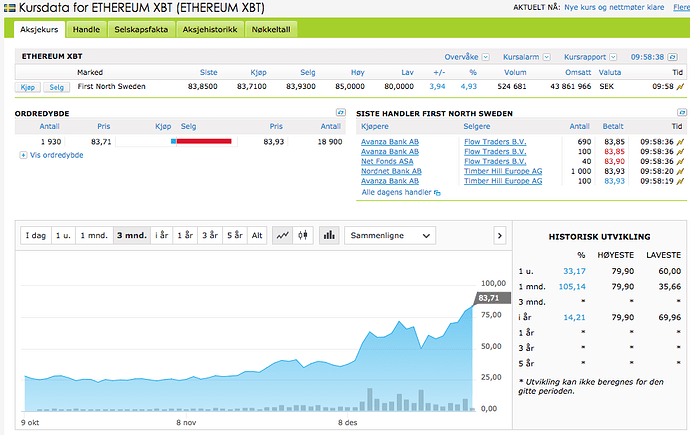Open the Sammenligne dropdown

(390, 235)
